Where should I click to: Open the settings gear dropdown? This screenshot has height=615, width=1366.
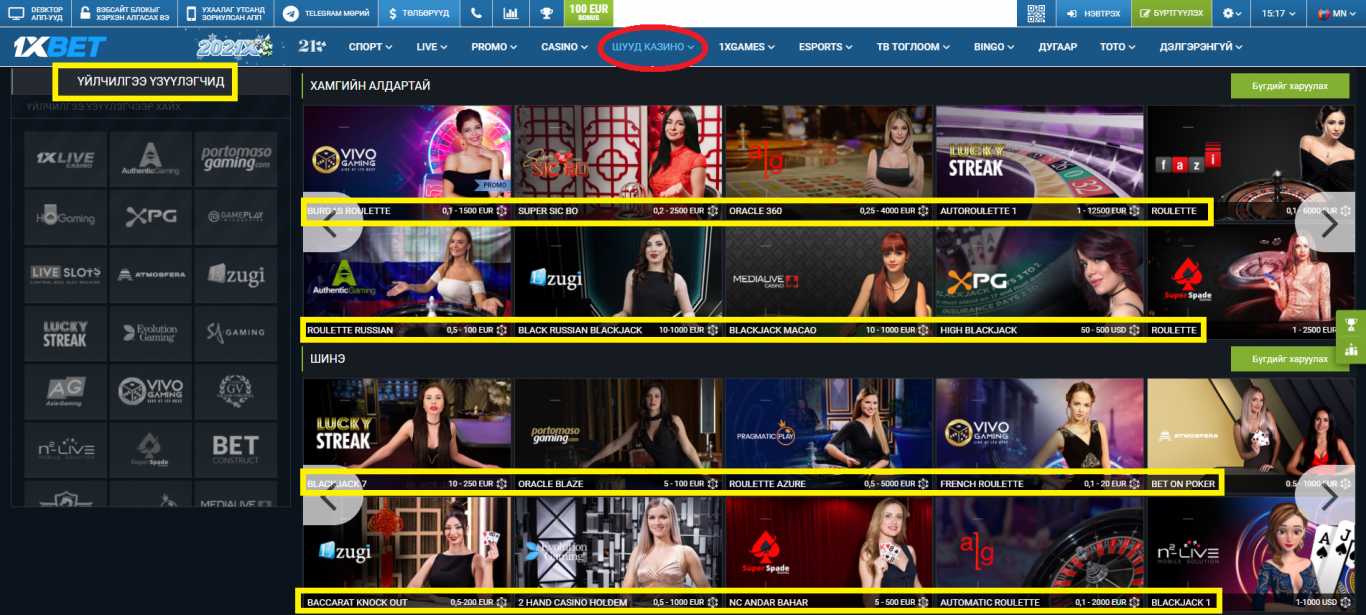(1233, 14)
